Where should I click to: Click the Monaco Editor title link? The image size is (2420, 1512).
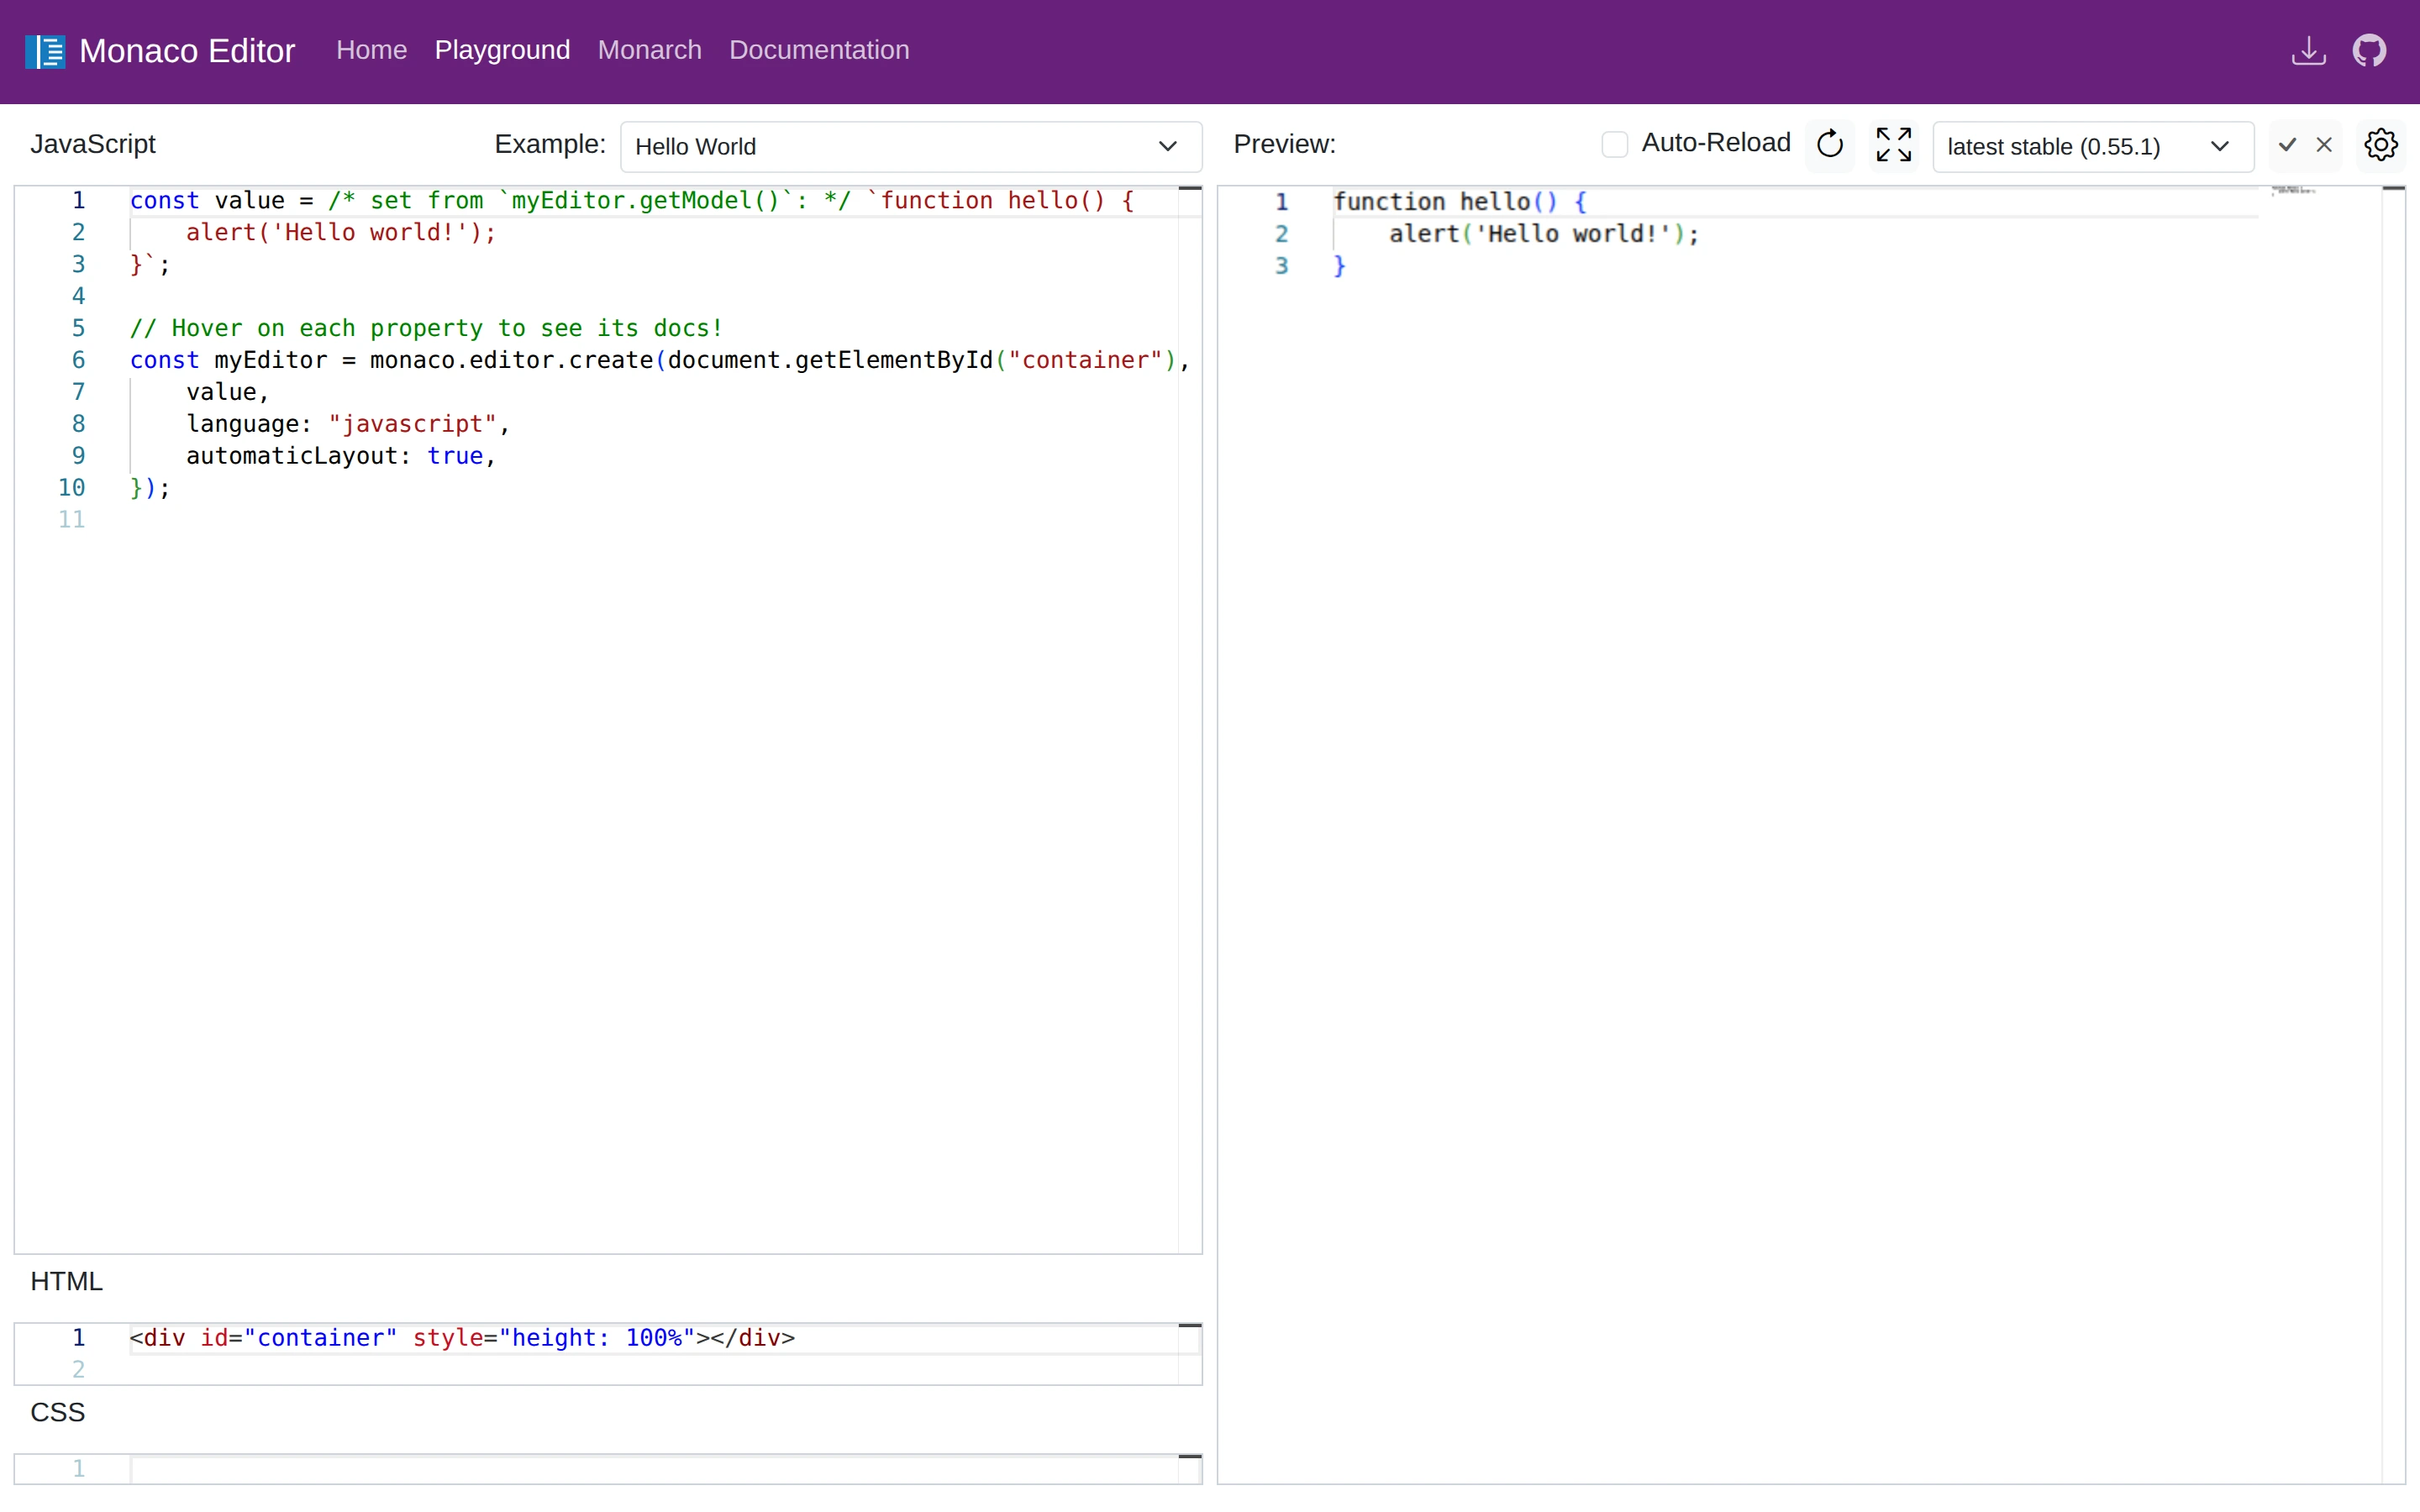point(187,51)
